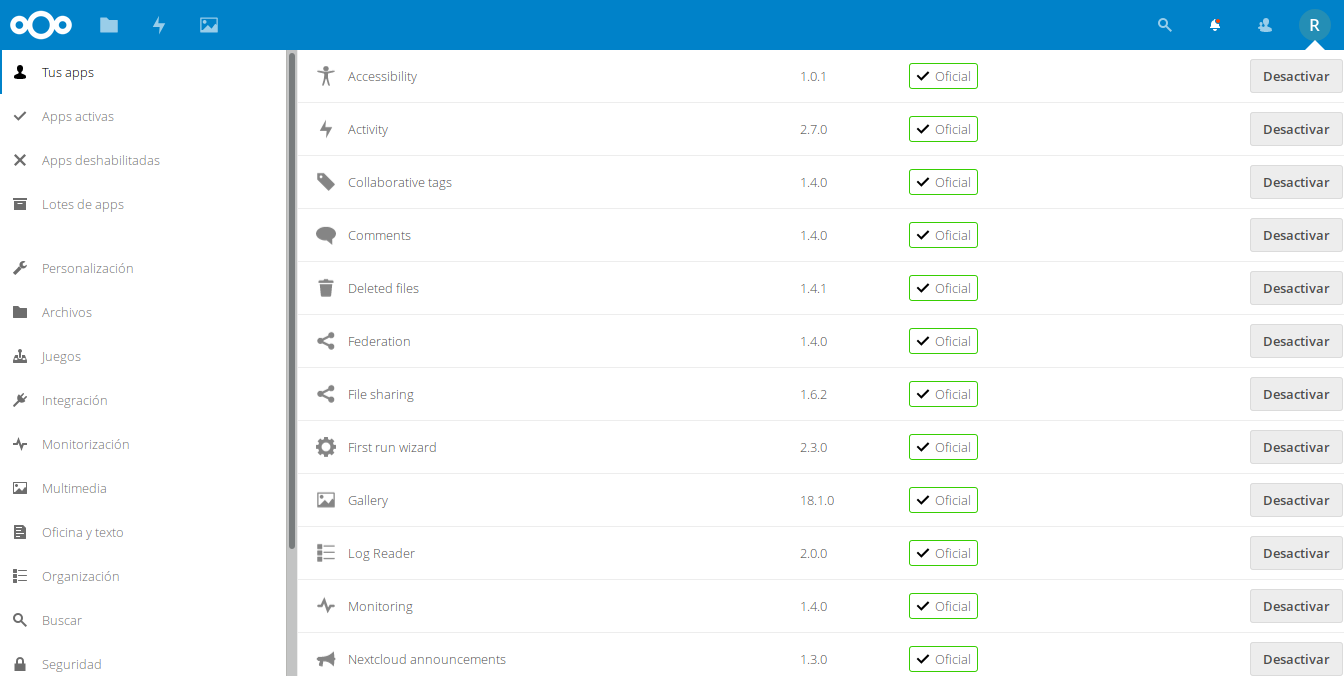Click the Comments app row name
This screenshot has height=676, width=1344.
click(379, 235)
